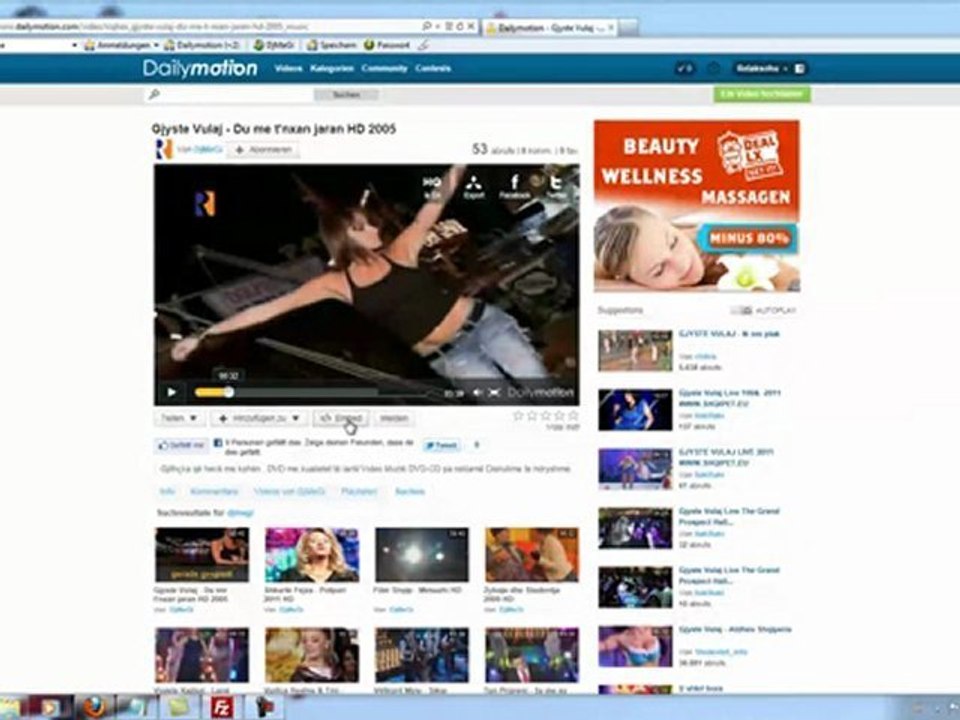960x720 pixels.
Task: Click the address bar search magnifier icon
Action: click(426, 26)
